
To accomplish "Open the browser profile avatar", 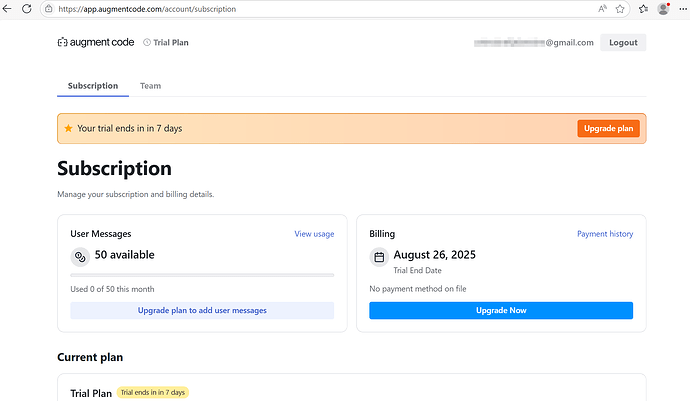I will click(x=663, y=8).
